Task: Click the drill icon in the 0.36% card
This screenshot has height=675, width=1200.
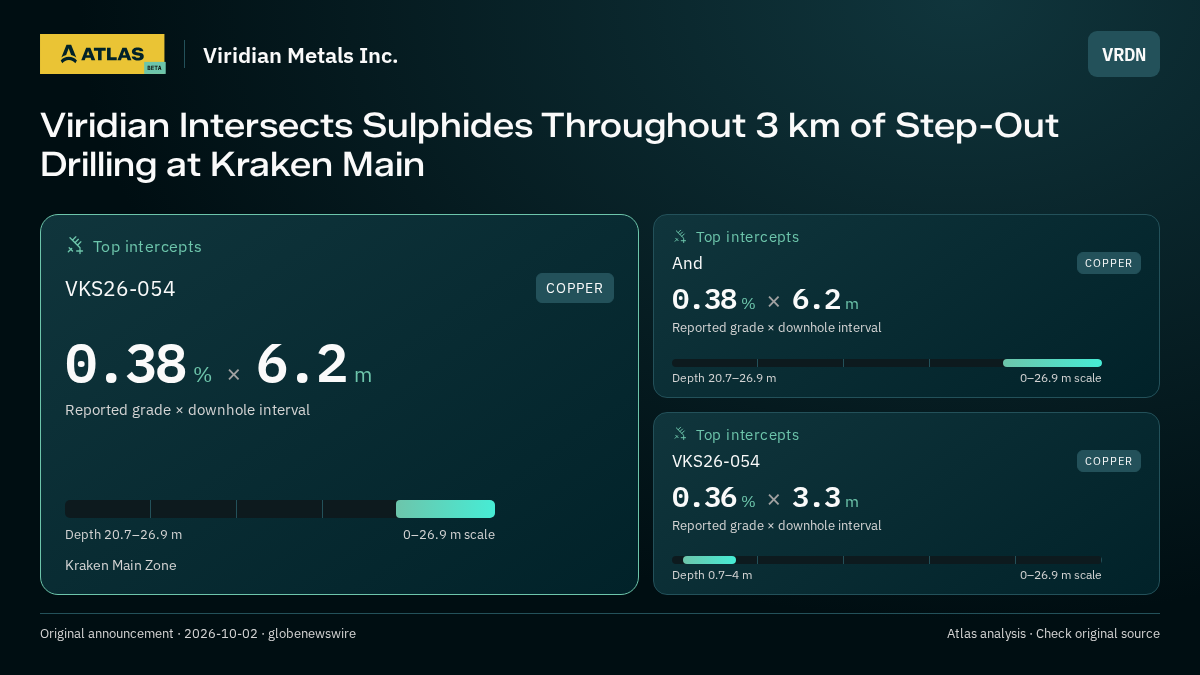Action: point(680,434)
